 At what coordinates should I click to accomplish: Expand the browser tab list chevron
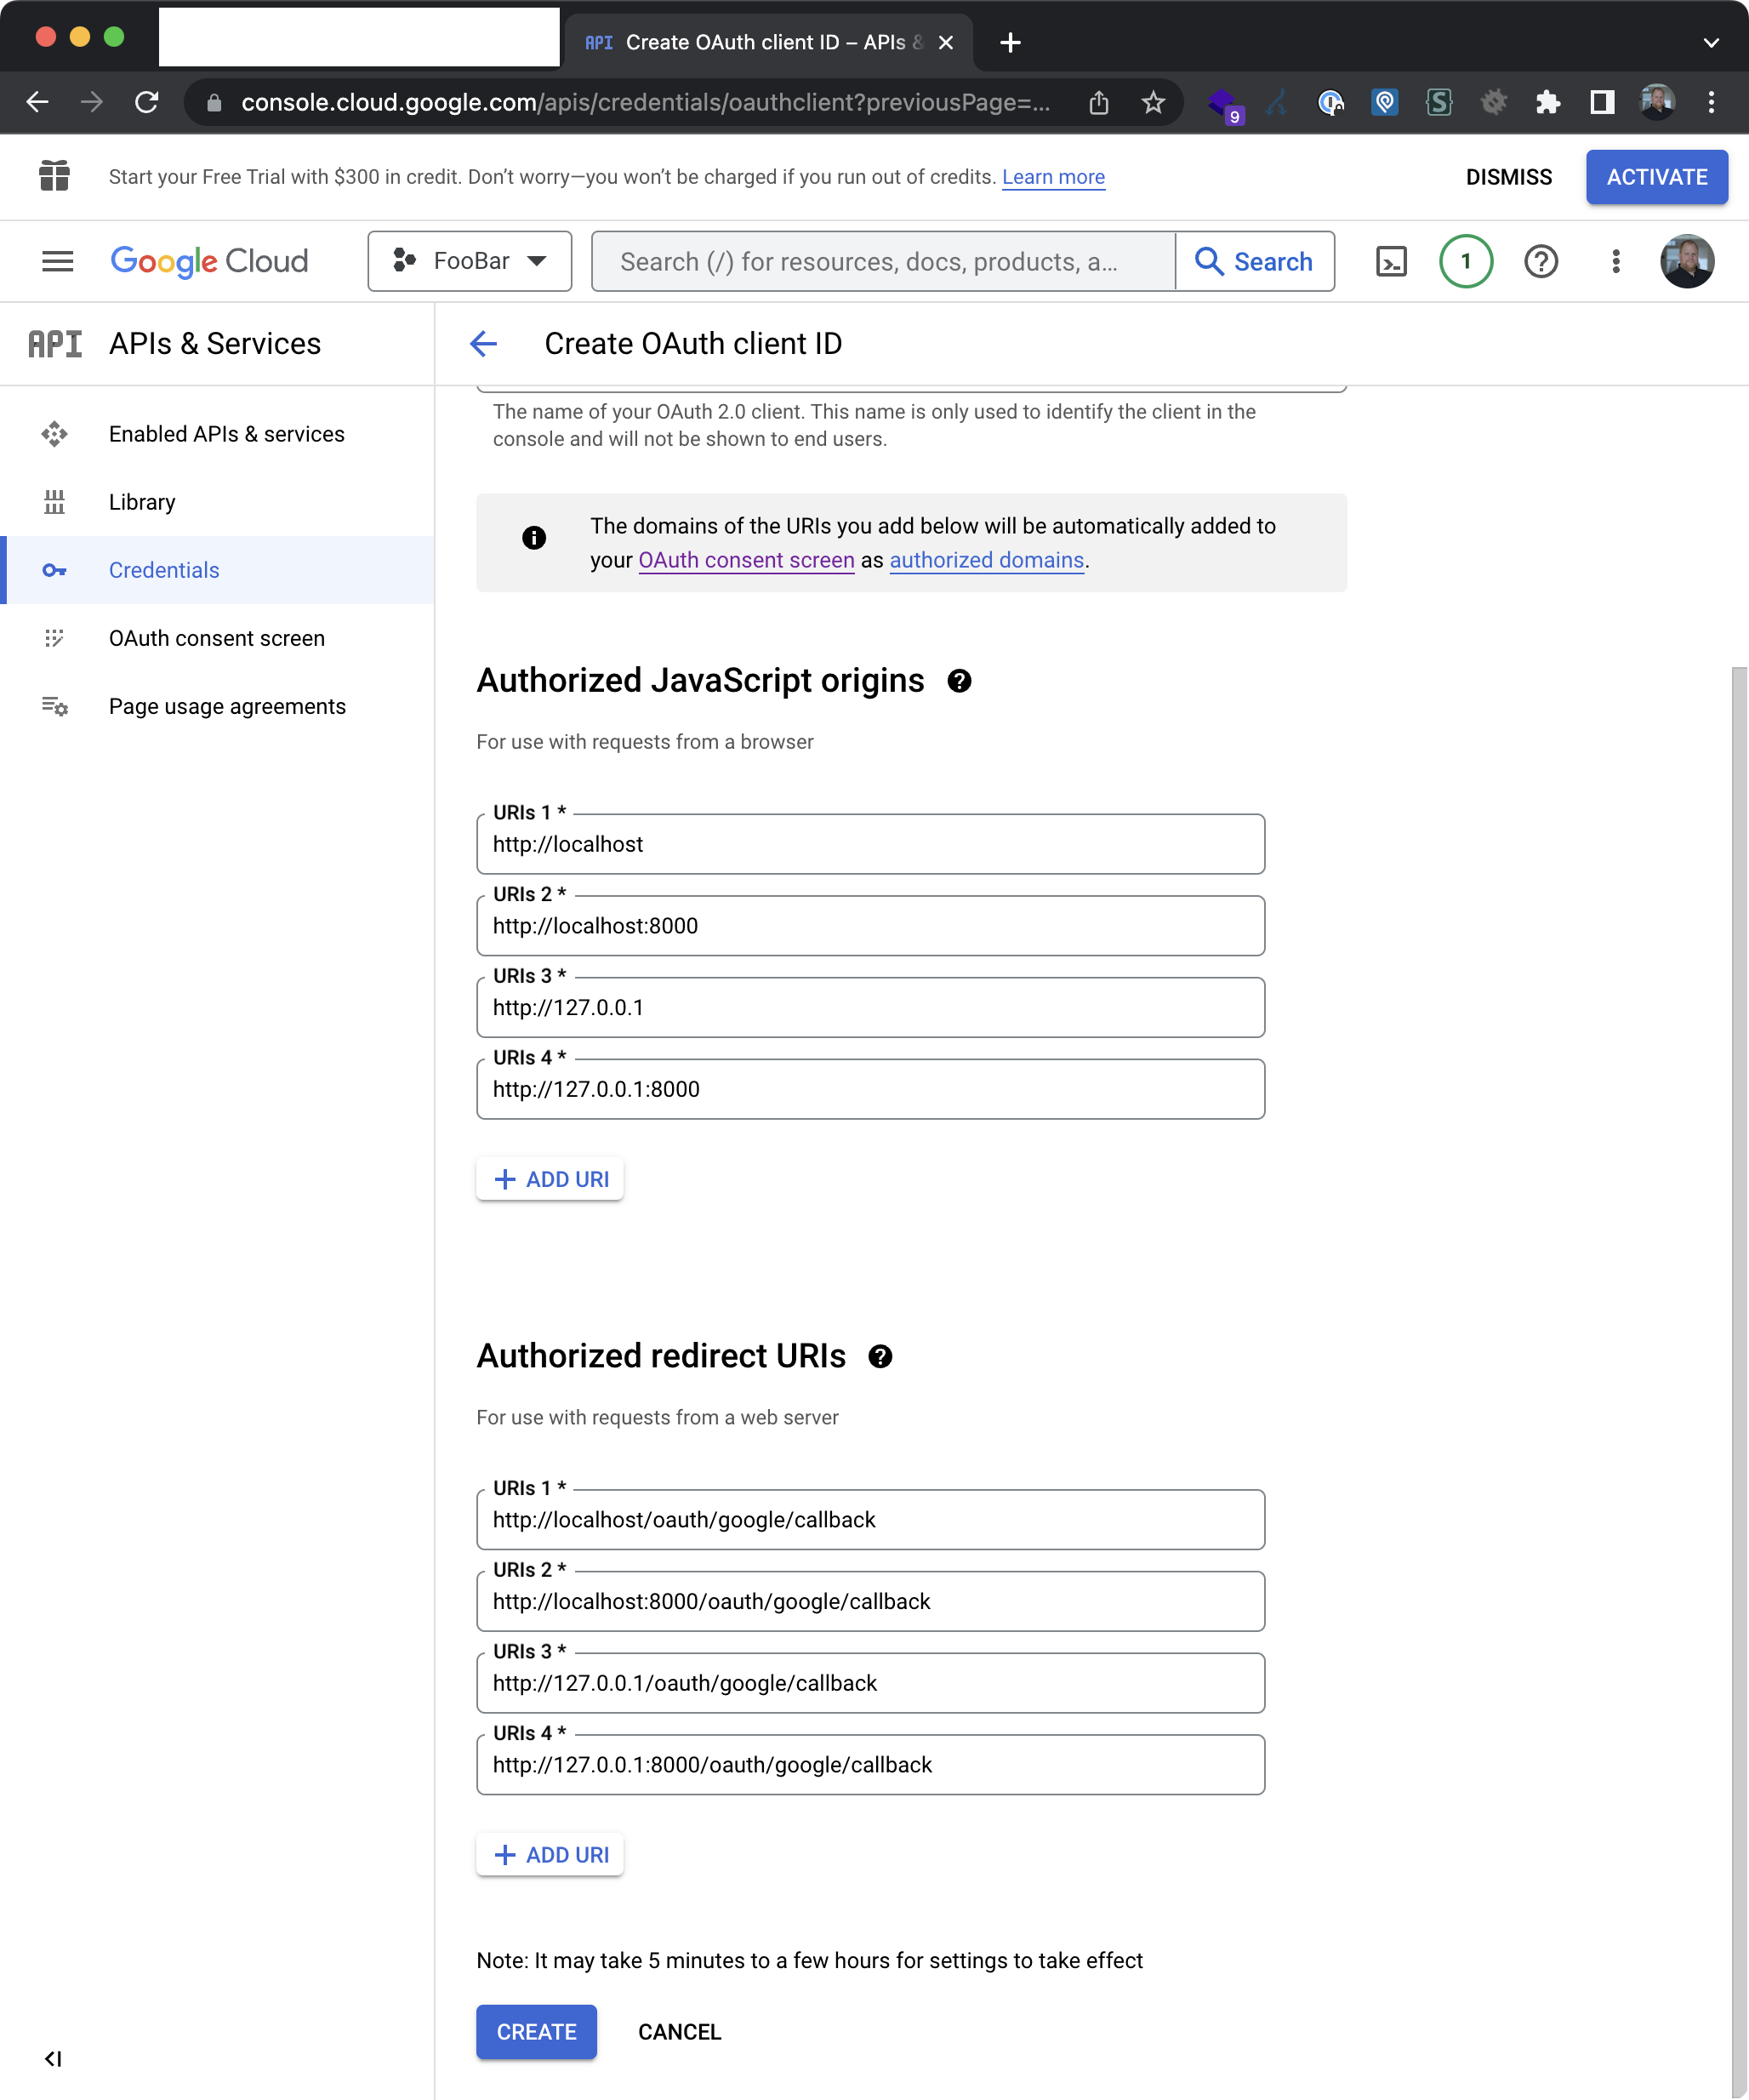point(1710,43)
